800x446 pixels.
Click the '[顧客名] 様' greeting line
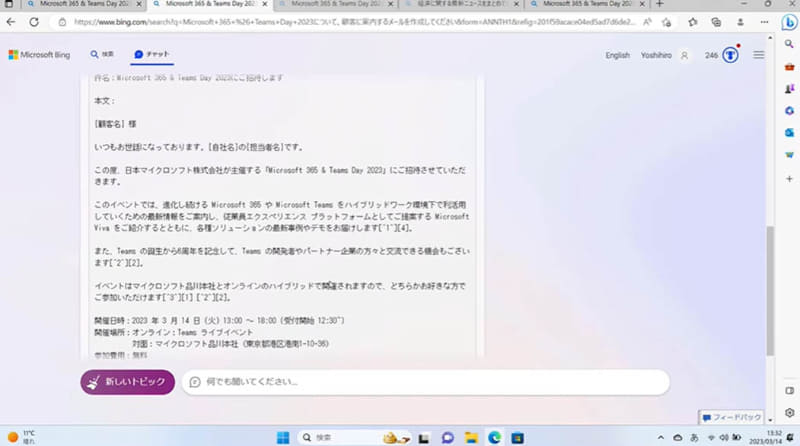[x=115, y=124]
